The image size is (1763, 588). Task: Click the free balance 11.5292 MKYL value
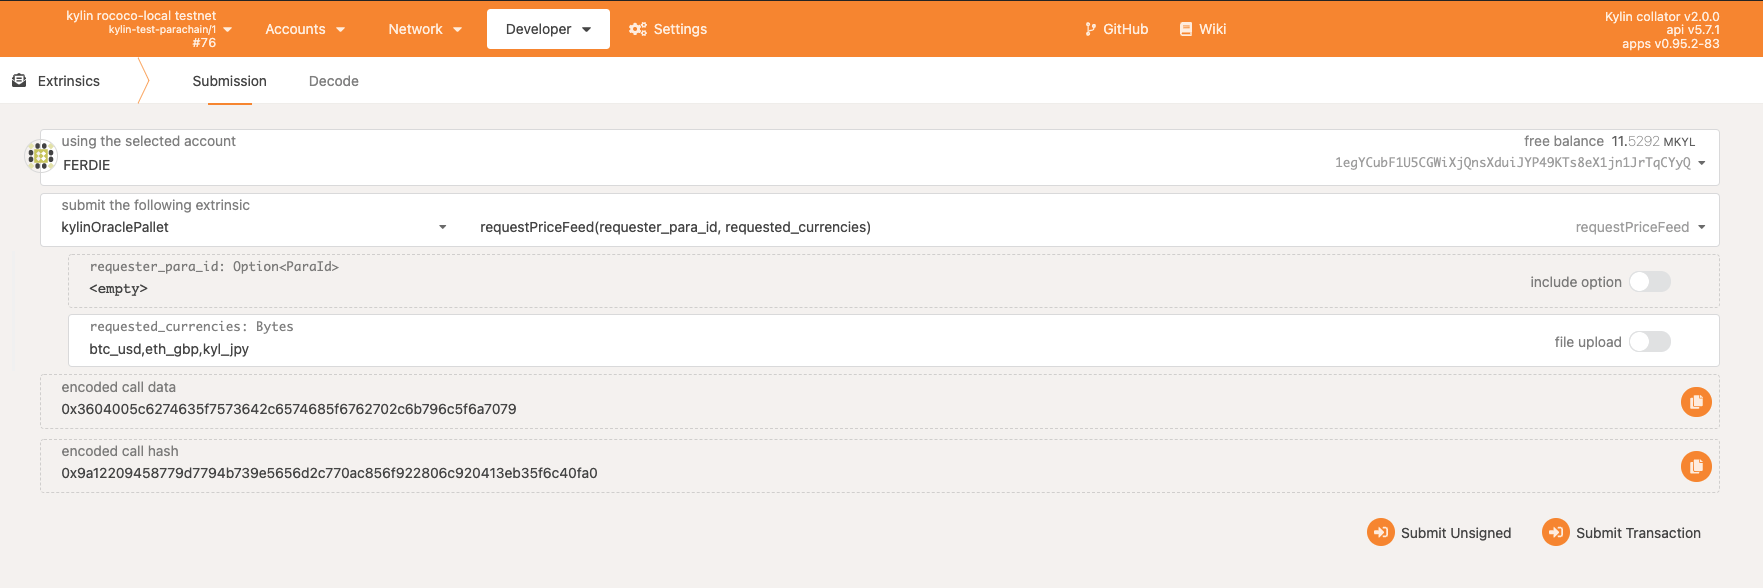tap(1653, 141)
